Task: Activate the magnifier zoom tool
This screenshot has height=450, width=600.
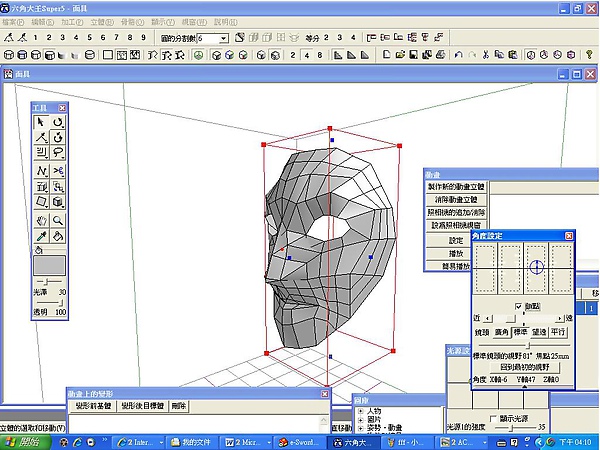Action: tap(58, 220)
